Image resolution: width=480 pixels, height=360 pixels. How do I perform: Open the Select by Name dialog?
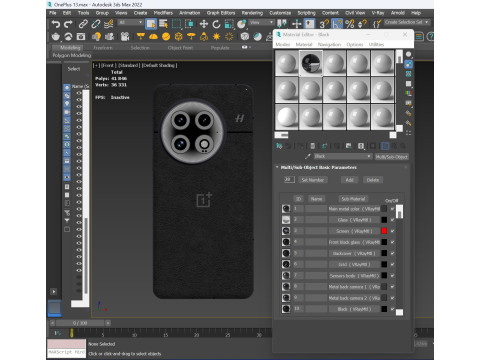[x=164, y=24]
